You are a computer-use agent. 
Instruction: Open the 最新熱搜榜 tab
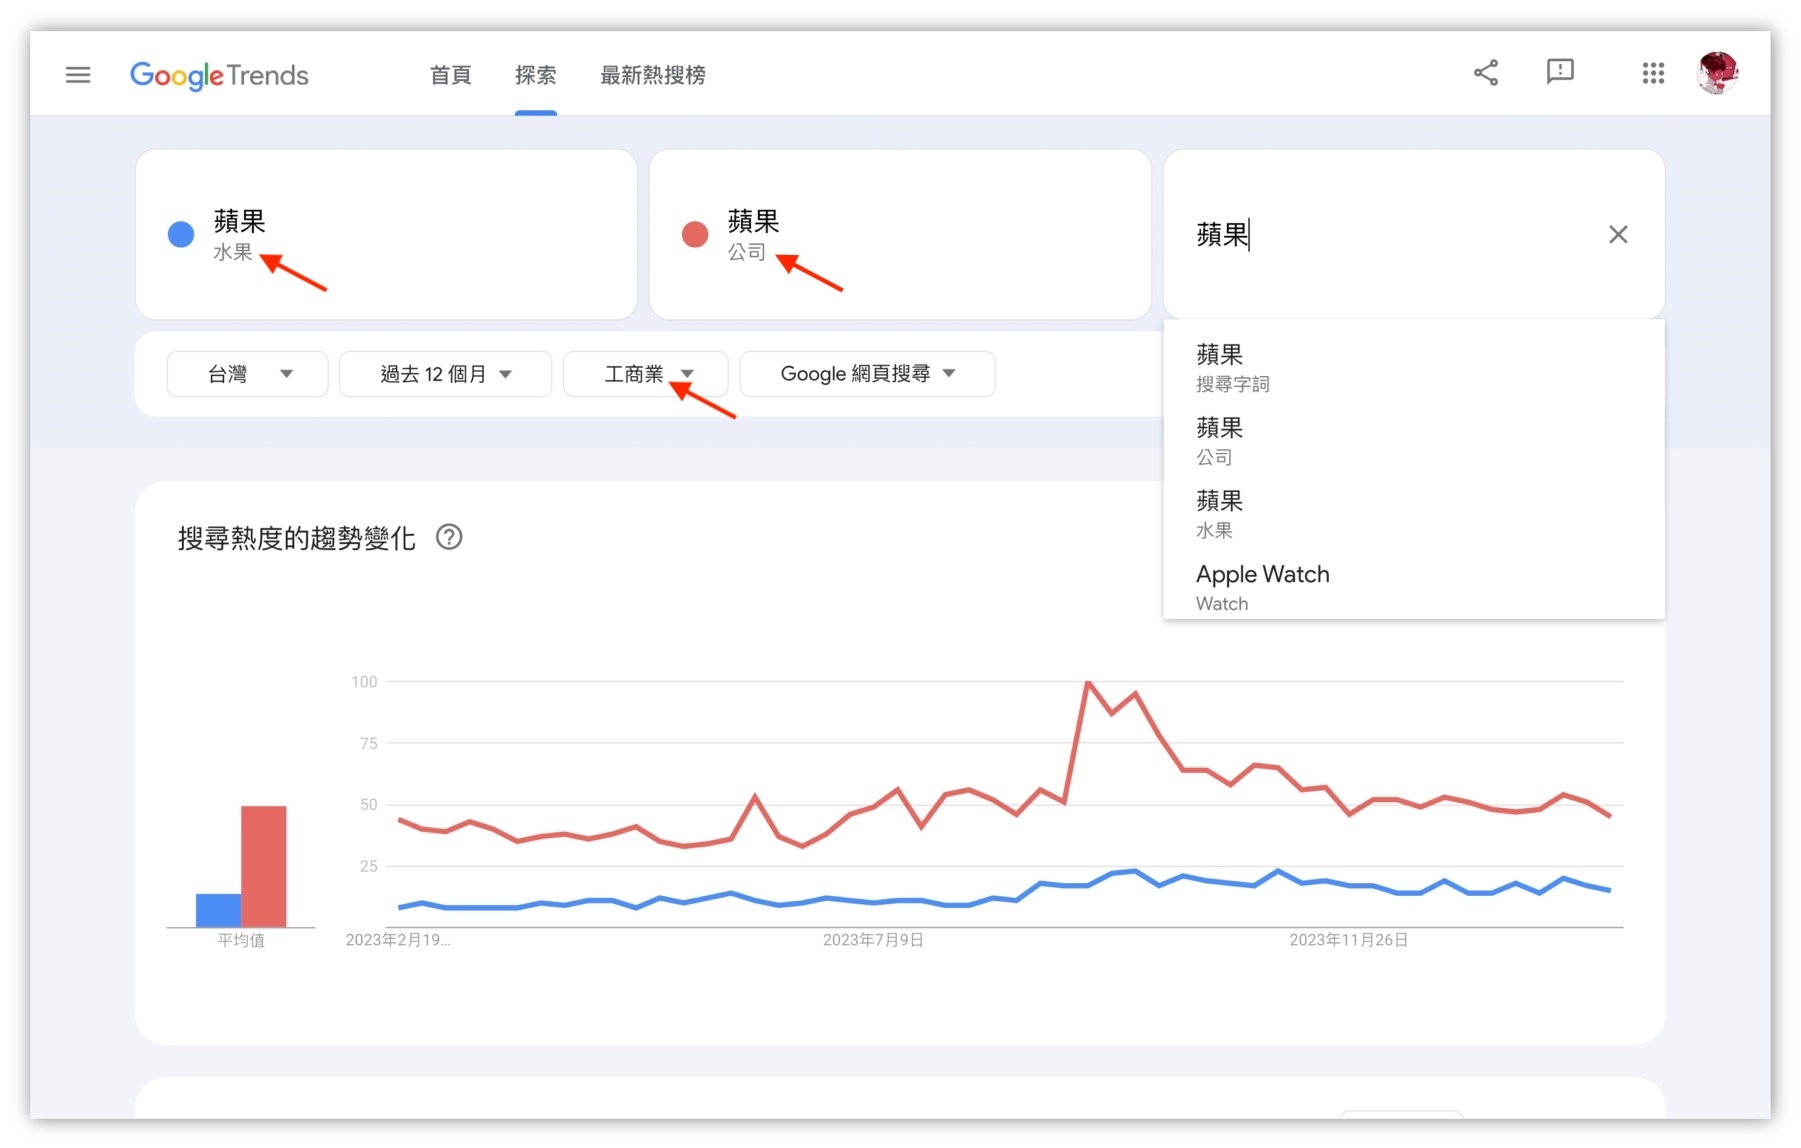(x=652, y=75)
